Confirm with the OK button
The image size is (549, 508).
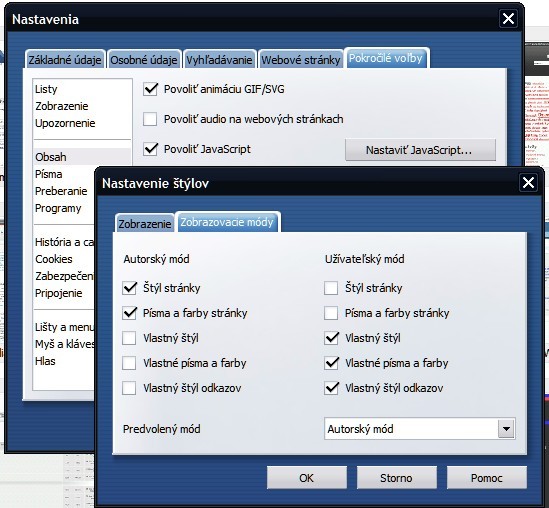tap(307, 478)
